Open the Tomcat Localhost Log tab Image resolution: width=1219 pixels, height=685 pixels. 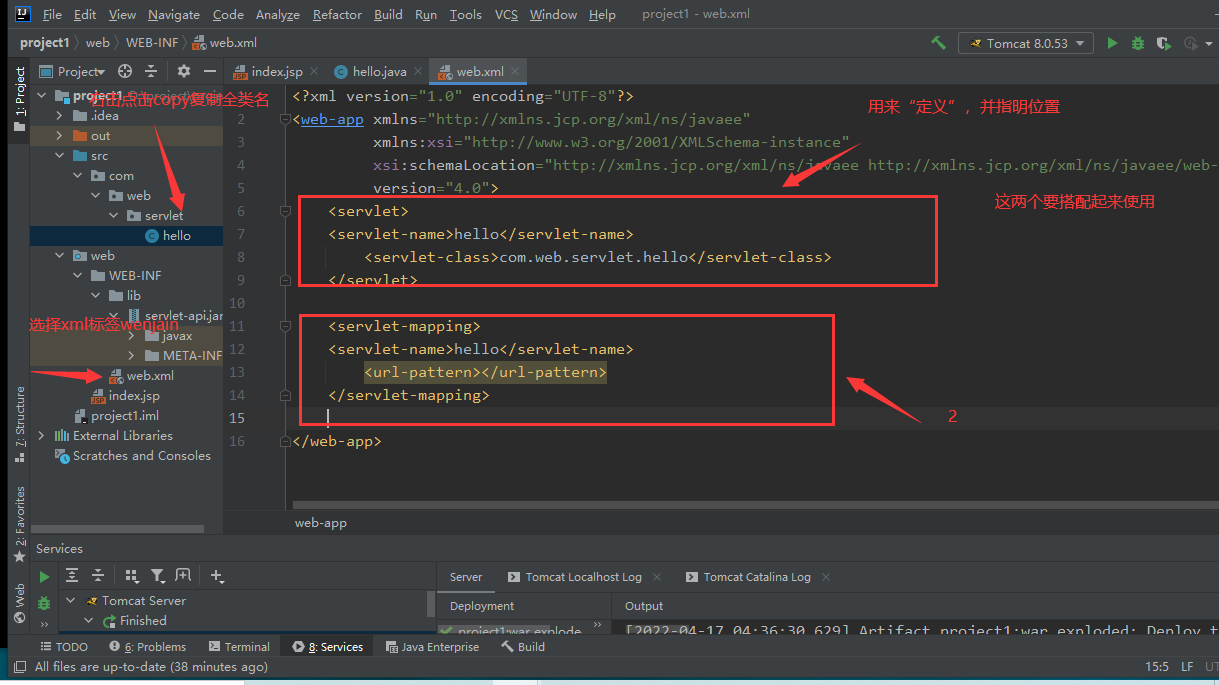point(584,576)
